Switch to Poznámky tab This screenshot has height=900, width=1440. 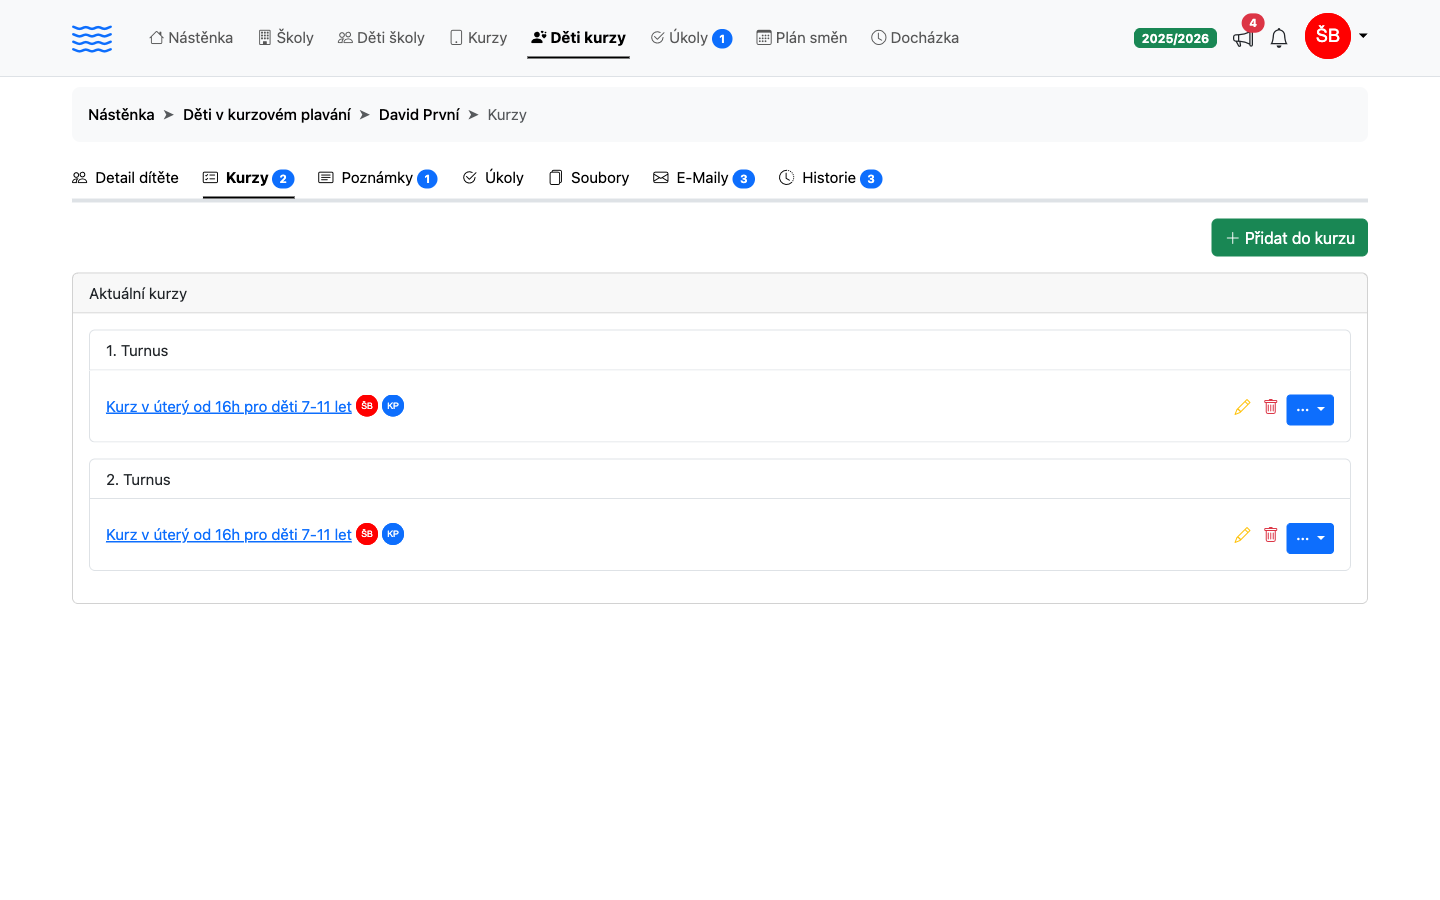tap(378, 178)
